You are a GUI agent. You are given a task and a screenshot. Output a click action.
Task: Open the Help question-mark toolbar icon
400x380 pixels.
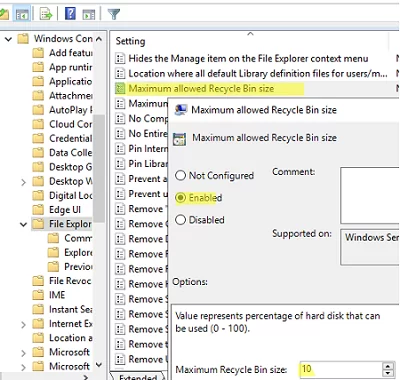point(70,14)
